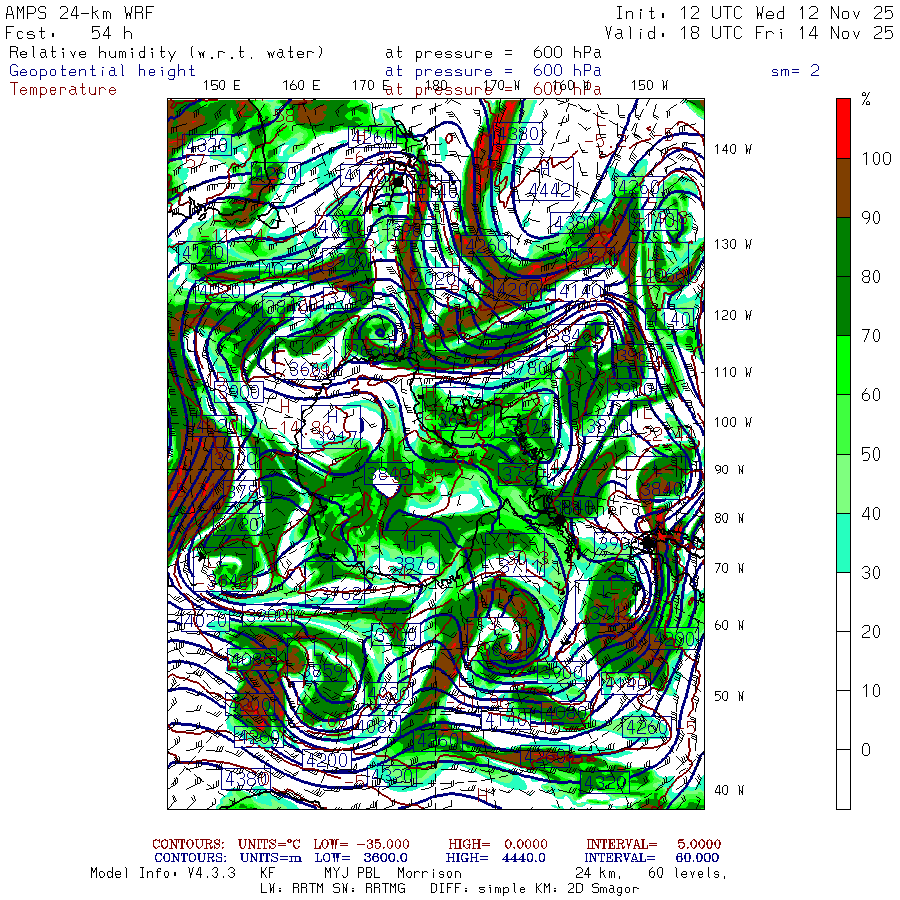Select the red Temperature legend text
This screenshot has height=900, width=900.
pyautogui.click(x=63, y=89)
